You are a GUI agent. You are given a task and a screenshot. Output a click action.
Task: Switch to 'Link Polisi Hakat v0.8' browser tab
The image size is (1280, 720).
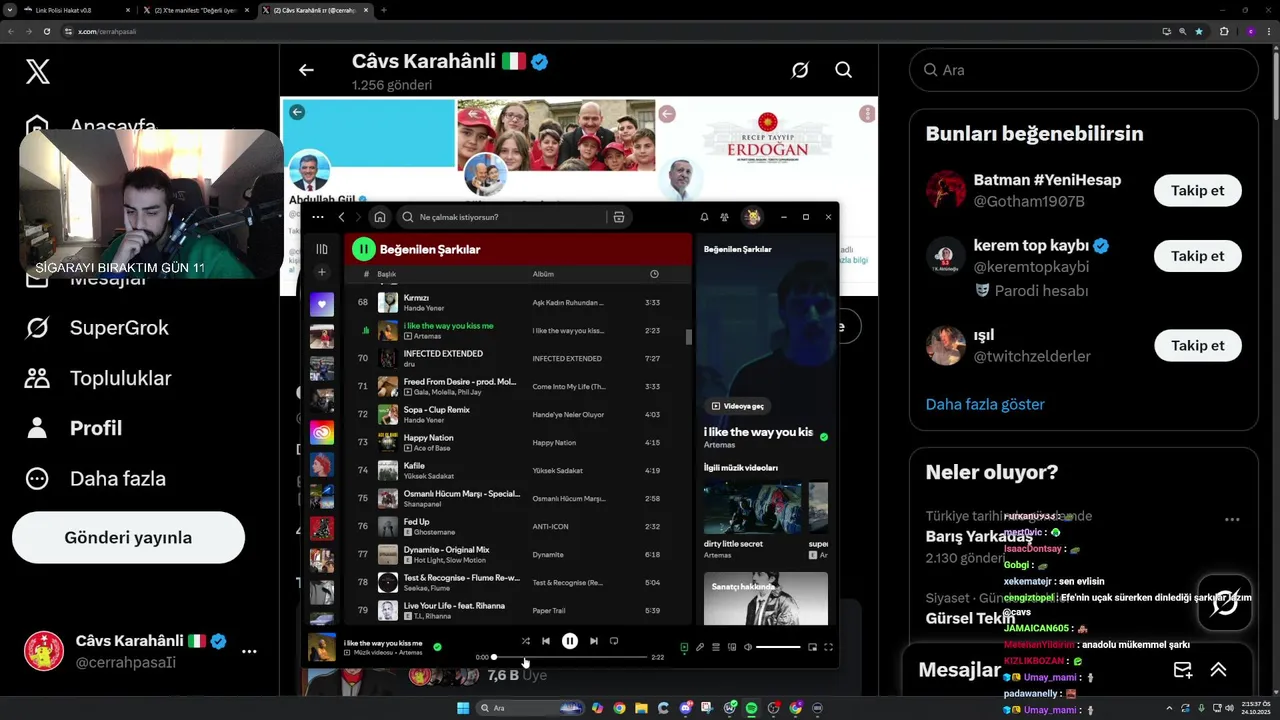pos(75,10)
